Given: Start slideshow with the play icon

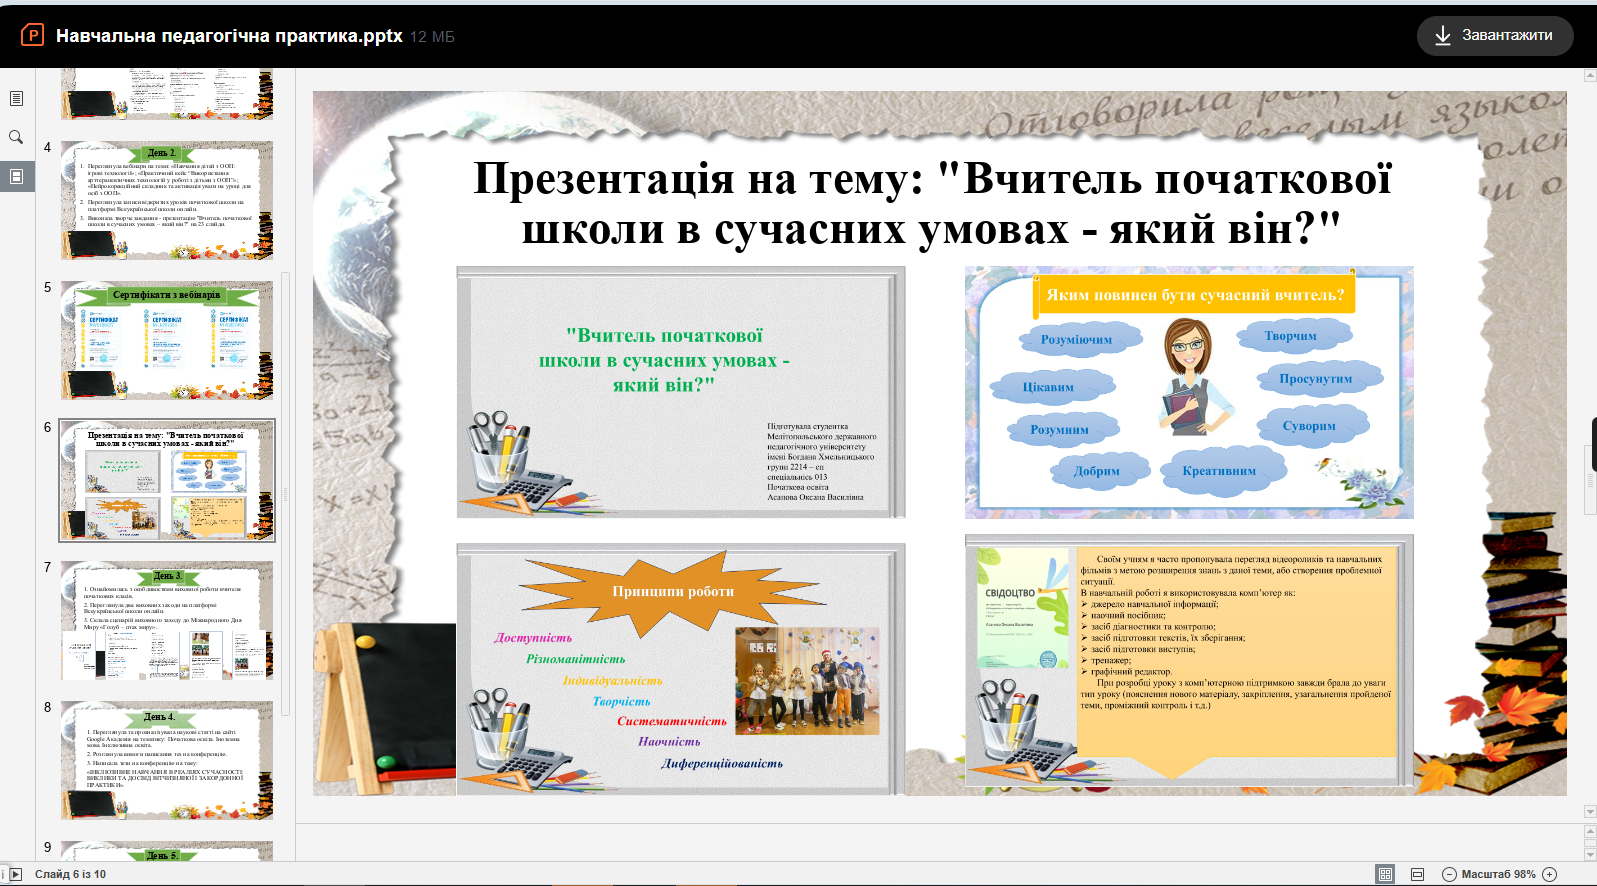Looking at the screenshot, I should (15, 874).
